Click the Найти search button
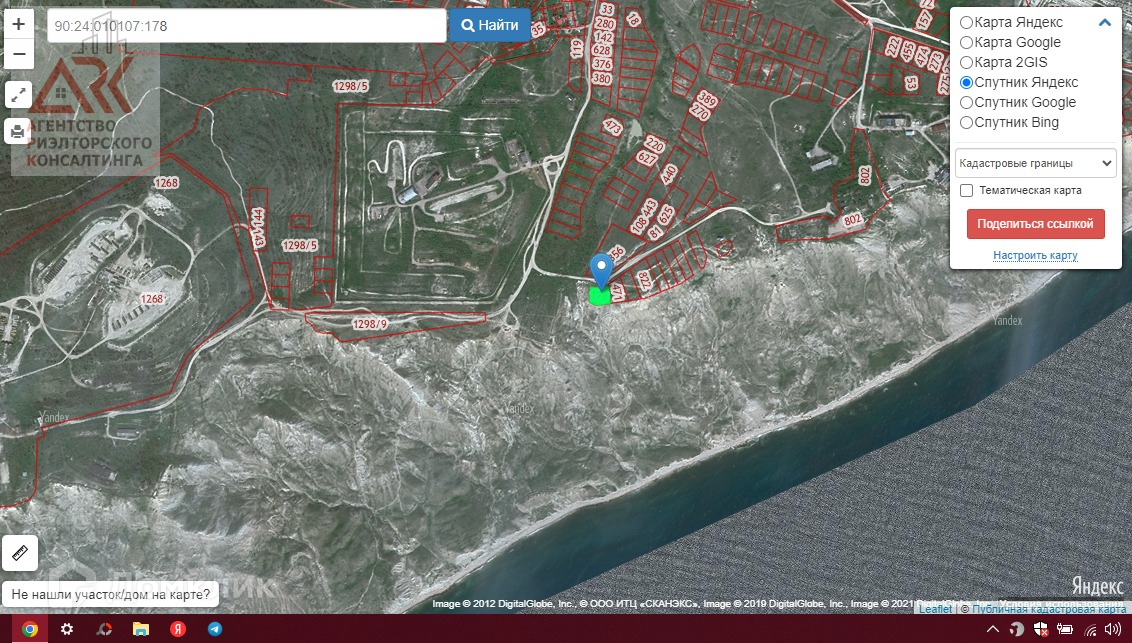Image resolution: width=1132 pixels, height=643 pixels. [489, 25]
